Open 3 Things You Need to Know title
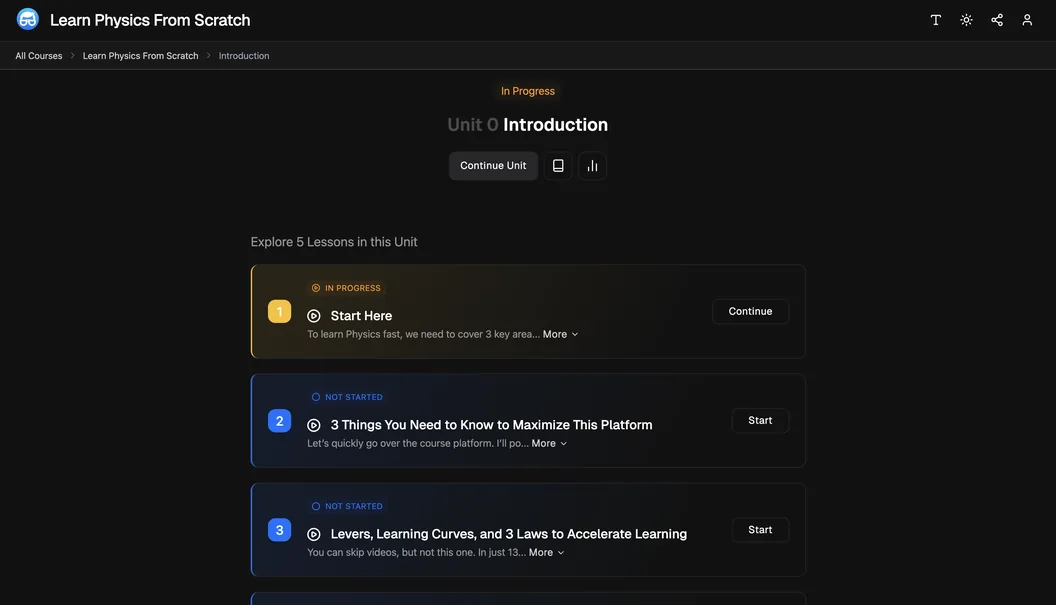This screenshot has width=1056, height=605. tap(491, 425)
